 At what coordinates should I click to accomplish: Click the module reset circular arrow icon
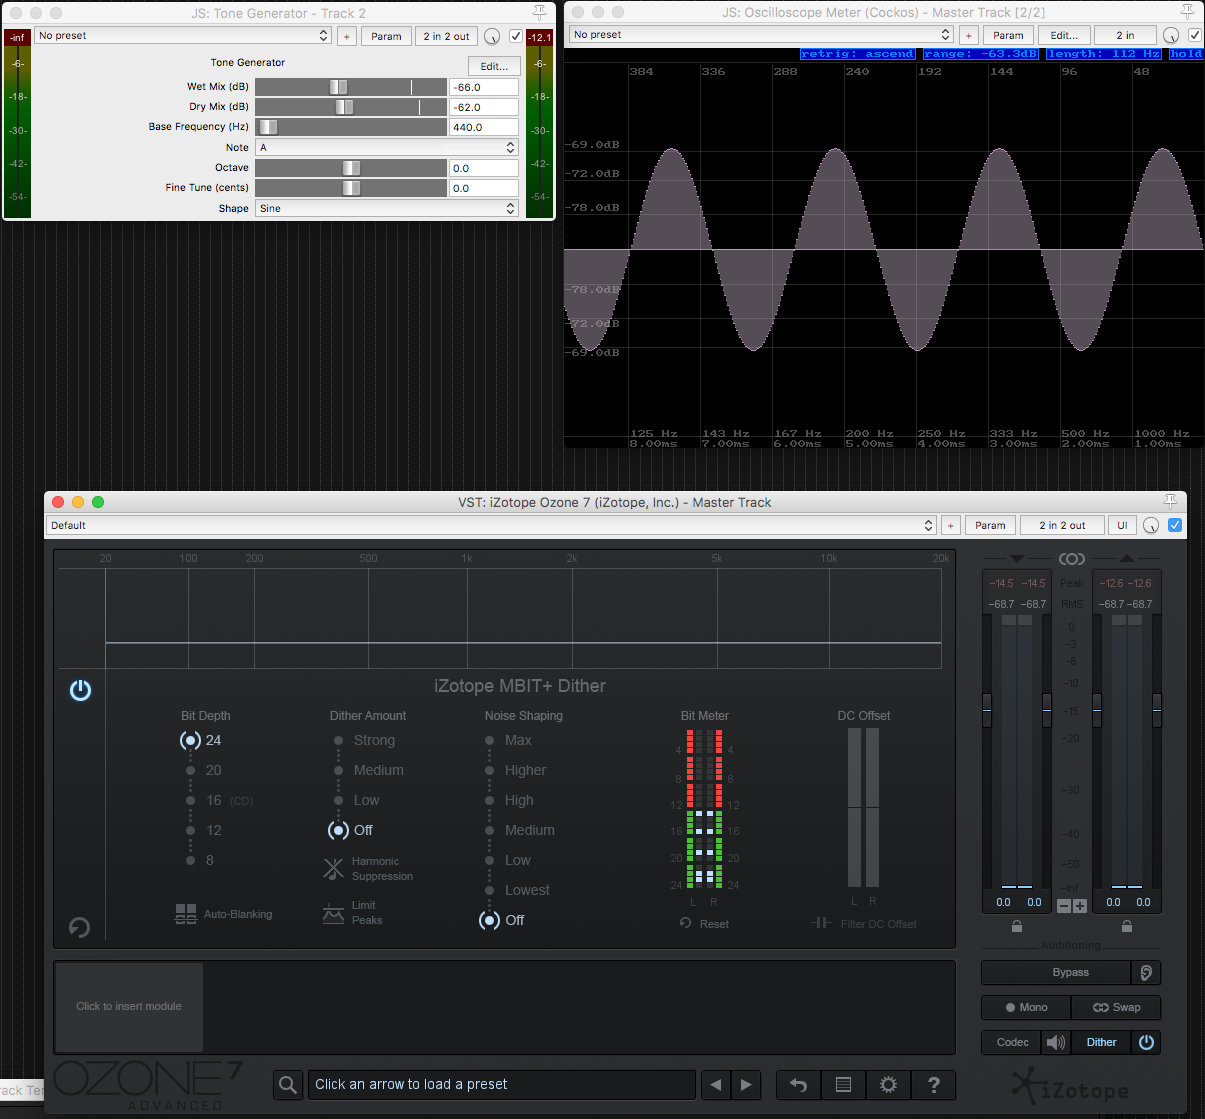[79, 927]
